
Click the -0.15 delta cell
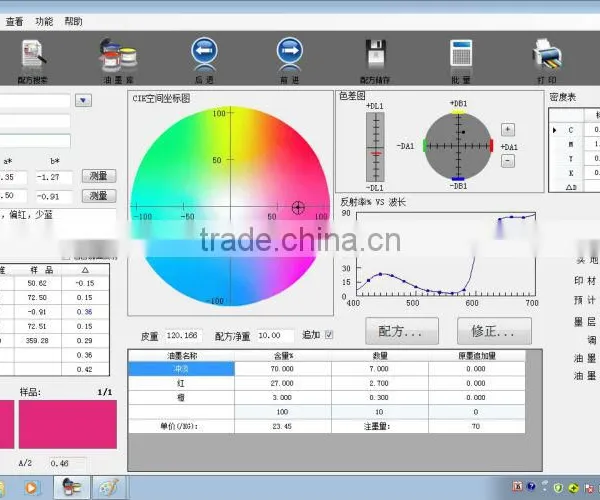click(85, 283)
